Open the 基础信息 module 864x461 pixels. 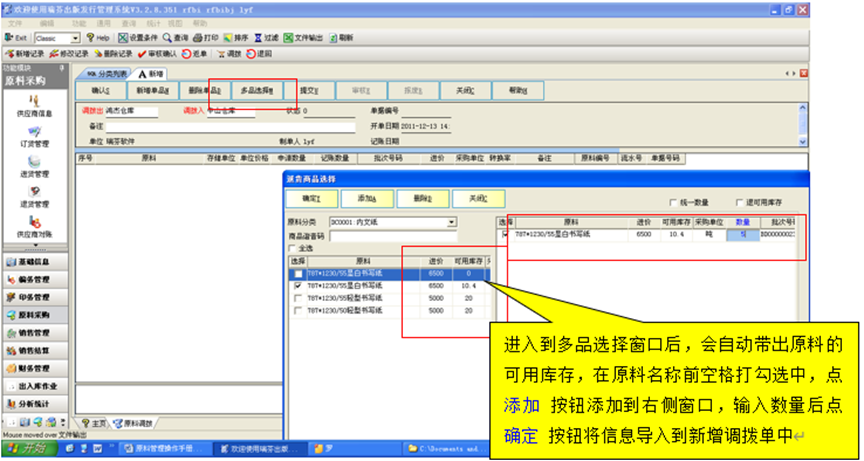click(35, 262)
